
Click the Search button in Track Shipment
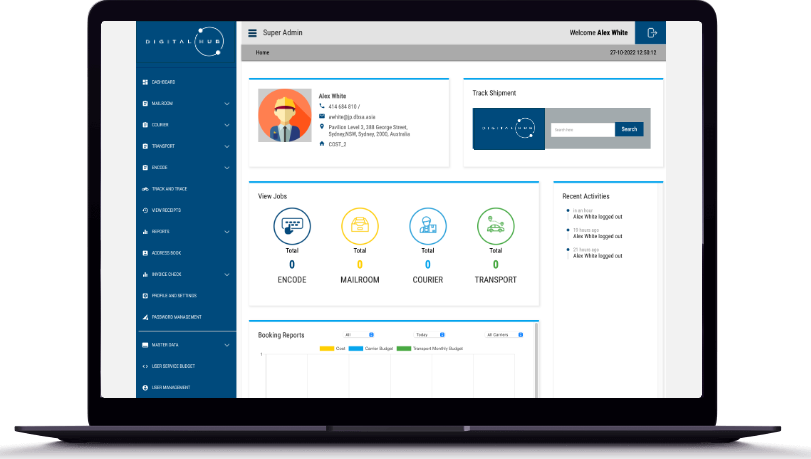(629, 129)
